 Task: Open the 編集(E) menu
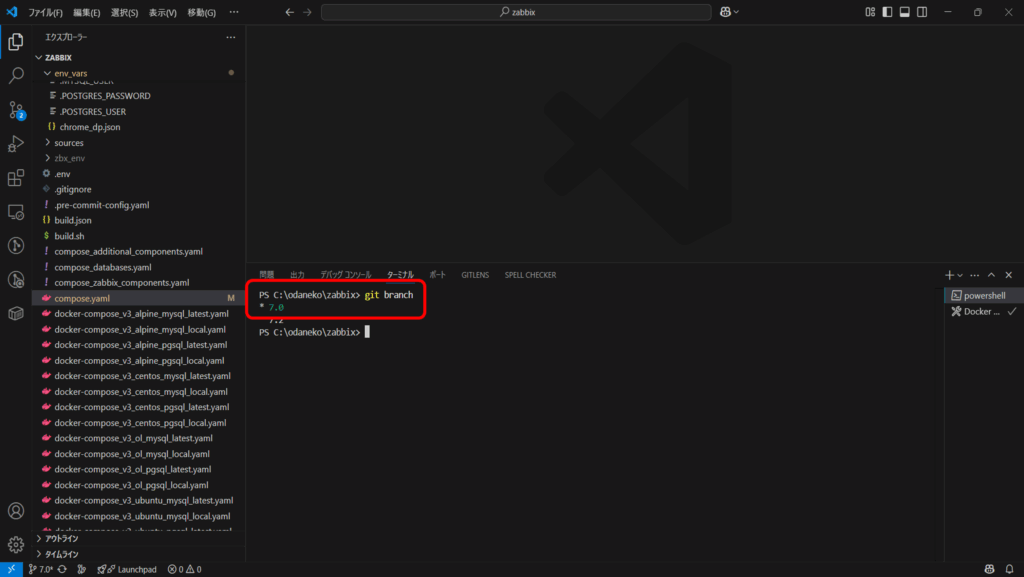pos(86,12)
